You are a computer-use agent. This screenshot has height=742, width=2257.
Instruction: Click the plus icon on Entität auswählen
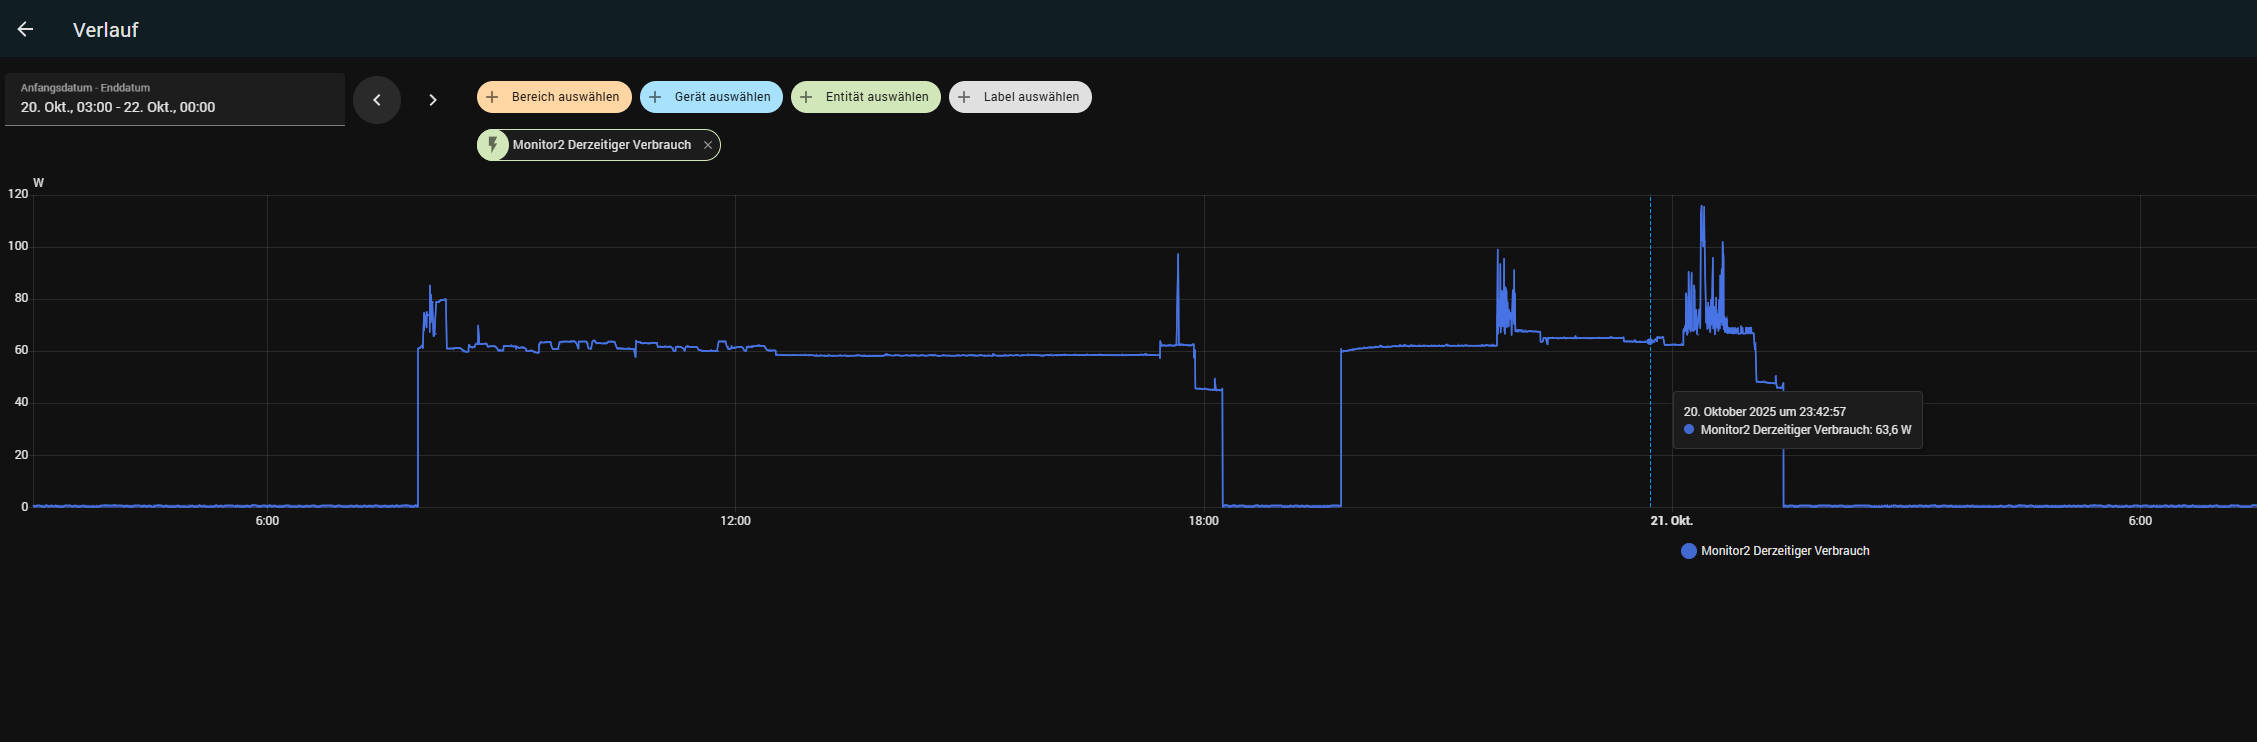click(x=806, y=97)
